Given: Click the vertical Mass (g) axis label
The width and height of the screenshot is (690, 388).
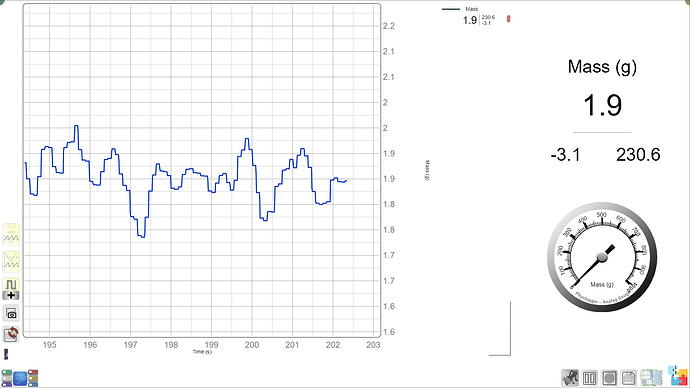Looking at the screenshot, I should 427,170.
